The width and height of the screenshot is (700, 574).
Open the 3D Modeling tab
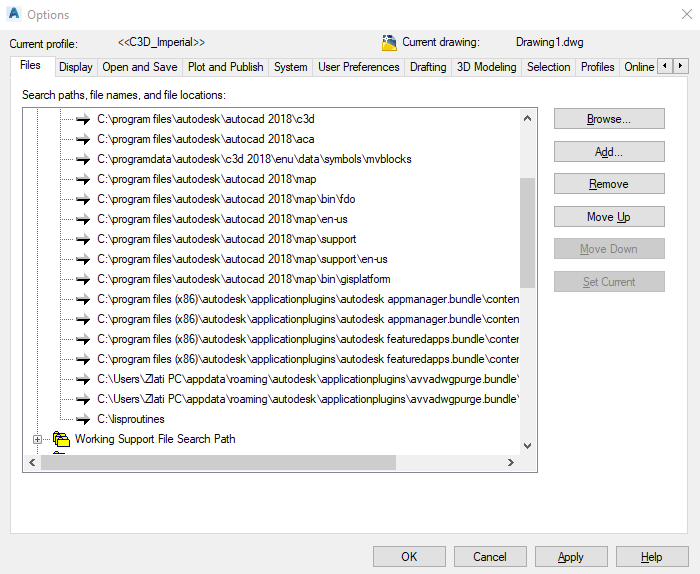tap(486, 67)
